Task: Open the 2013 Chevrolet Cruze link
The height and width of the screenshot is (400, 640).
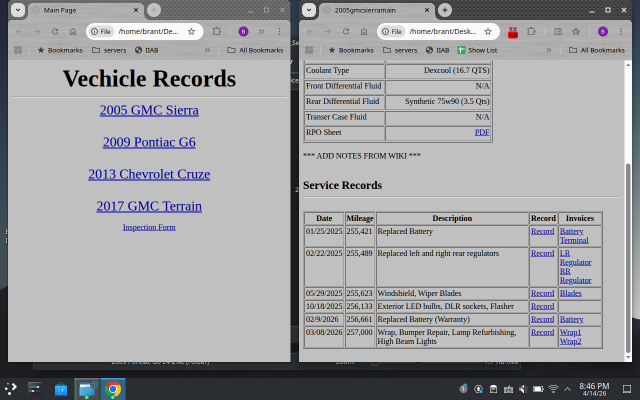Action: coord(149,174)
